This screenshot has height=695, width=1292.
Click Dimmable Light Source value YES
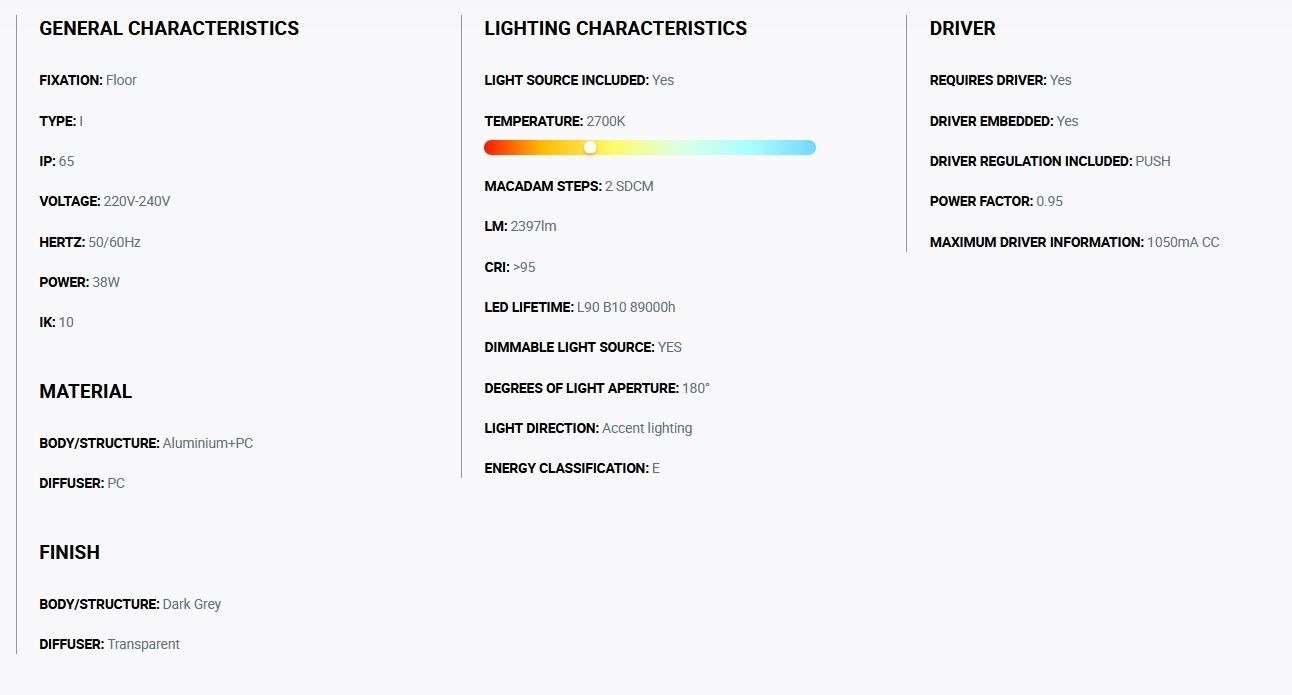click(x=670, y=347)
